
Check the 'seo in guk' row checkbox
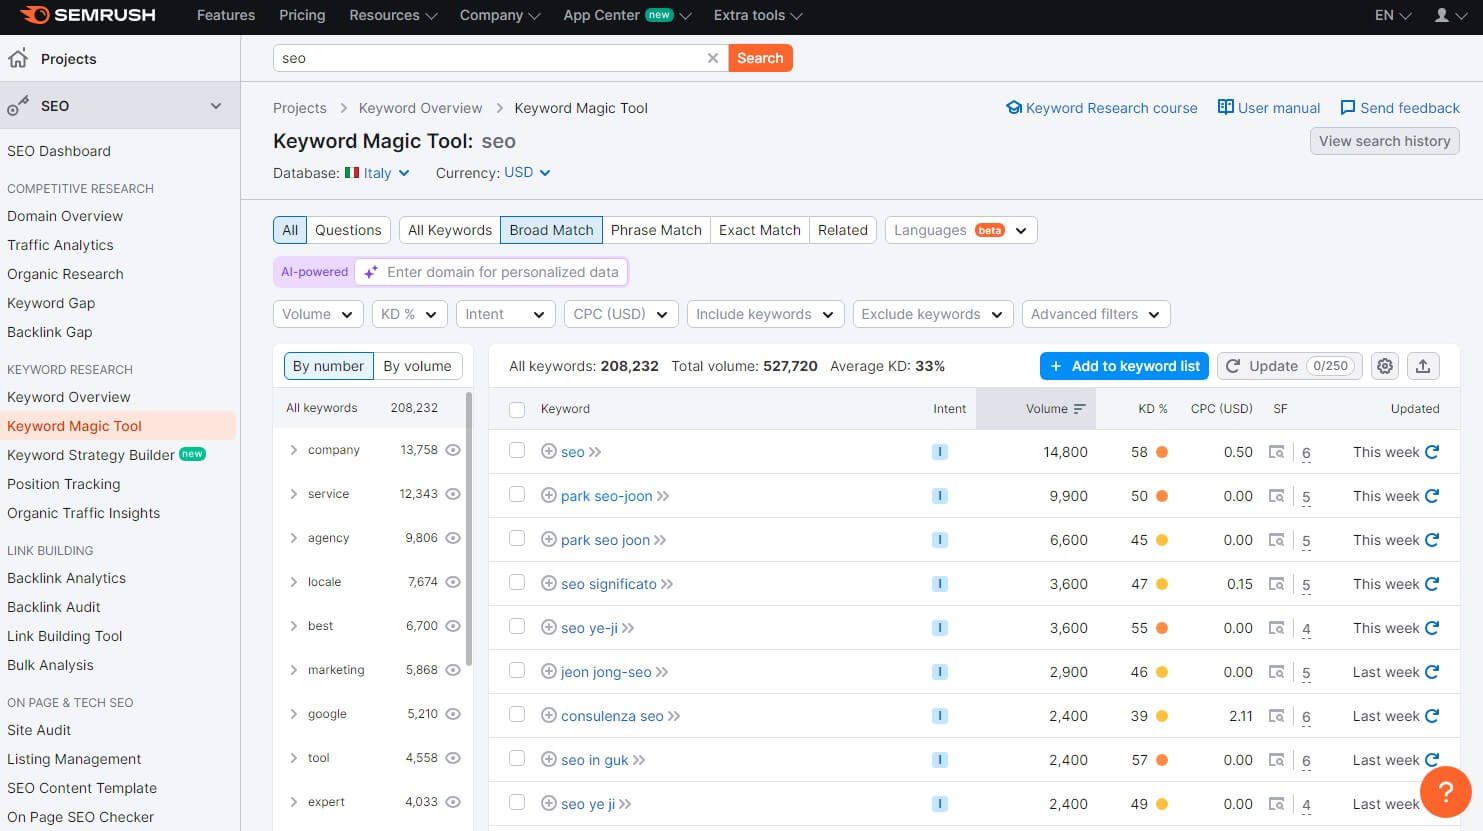517,759
